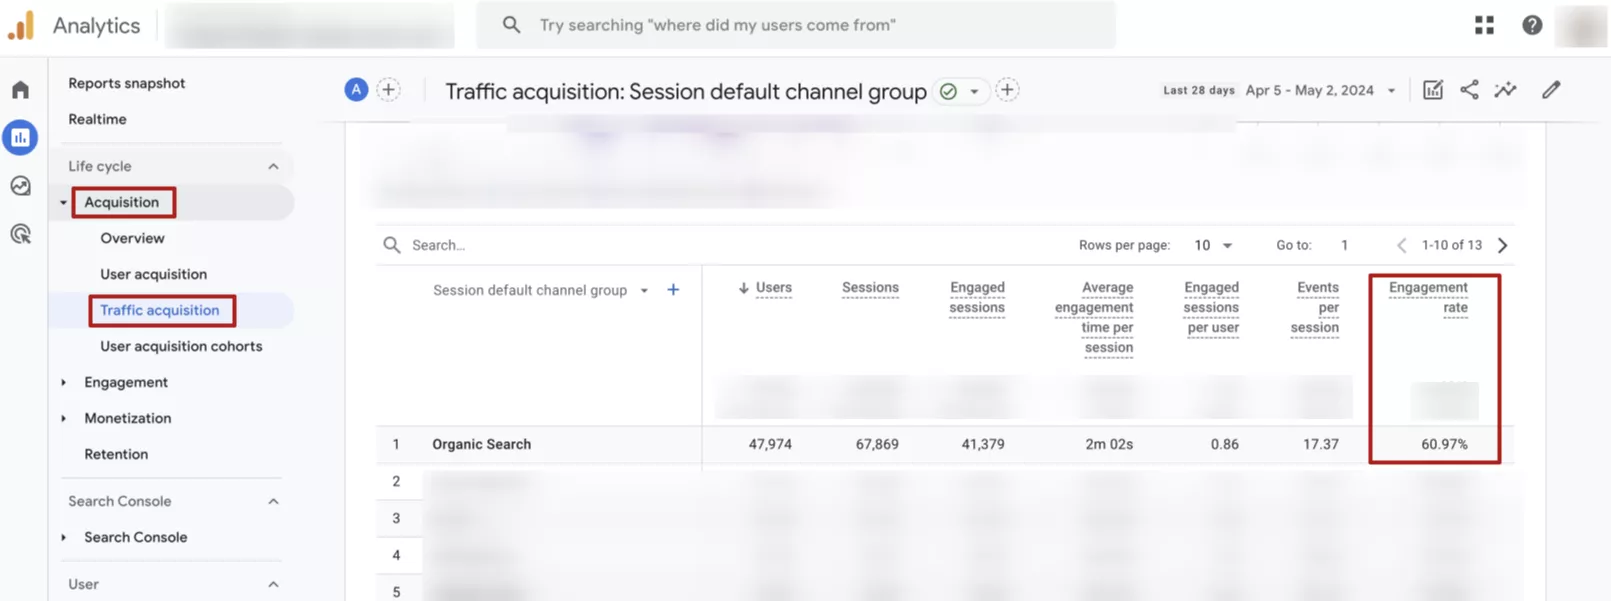Add comparison with plus icon beside 'A'
Viewport: 1611px width, 601px height.
click(389, 90)
